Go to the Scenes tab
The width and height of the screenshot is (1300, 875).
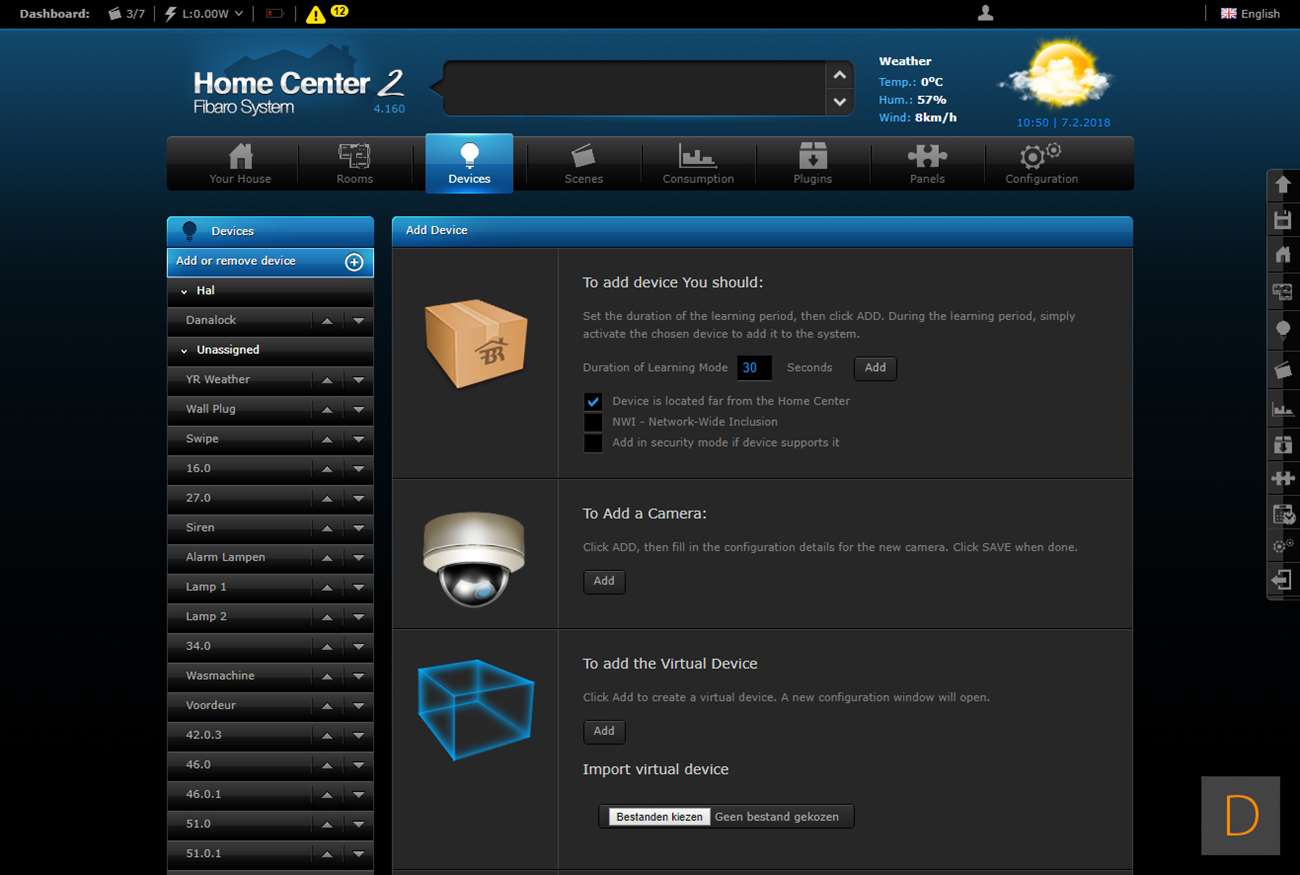coord(584,163)
